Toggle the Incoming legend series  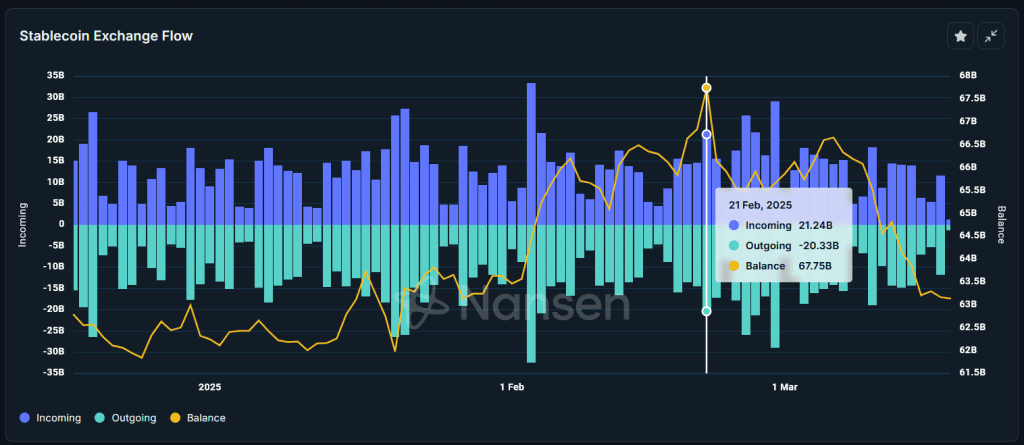[51, 418]
